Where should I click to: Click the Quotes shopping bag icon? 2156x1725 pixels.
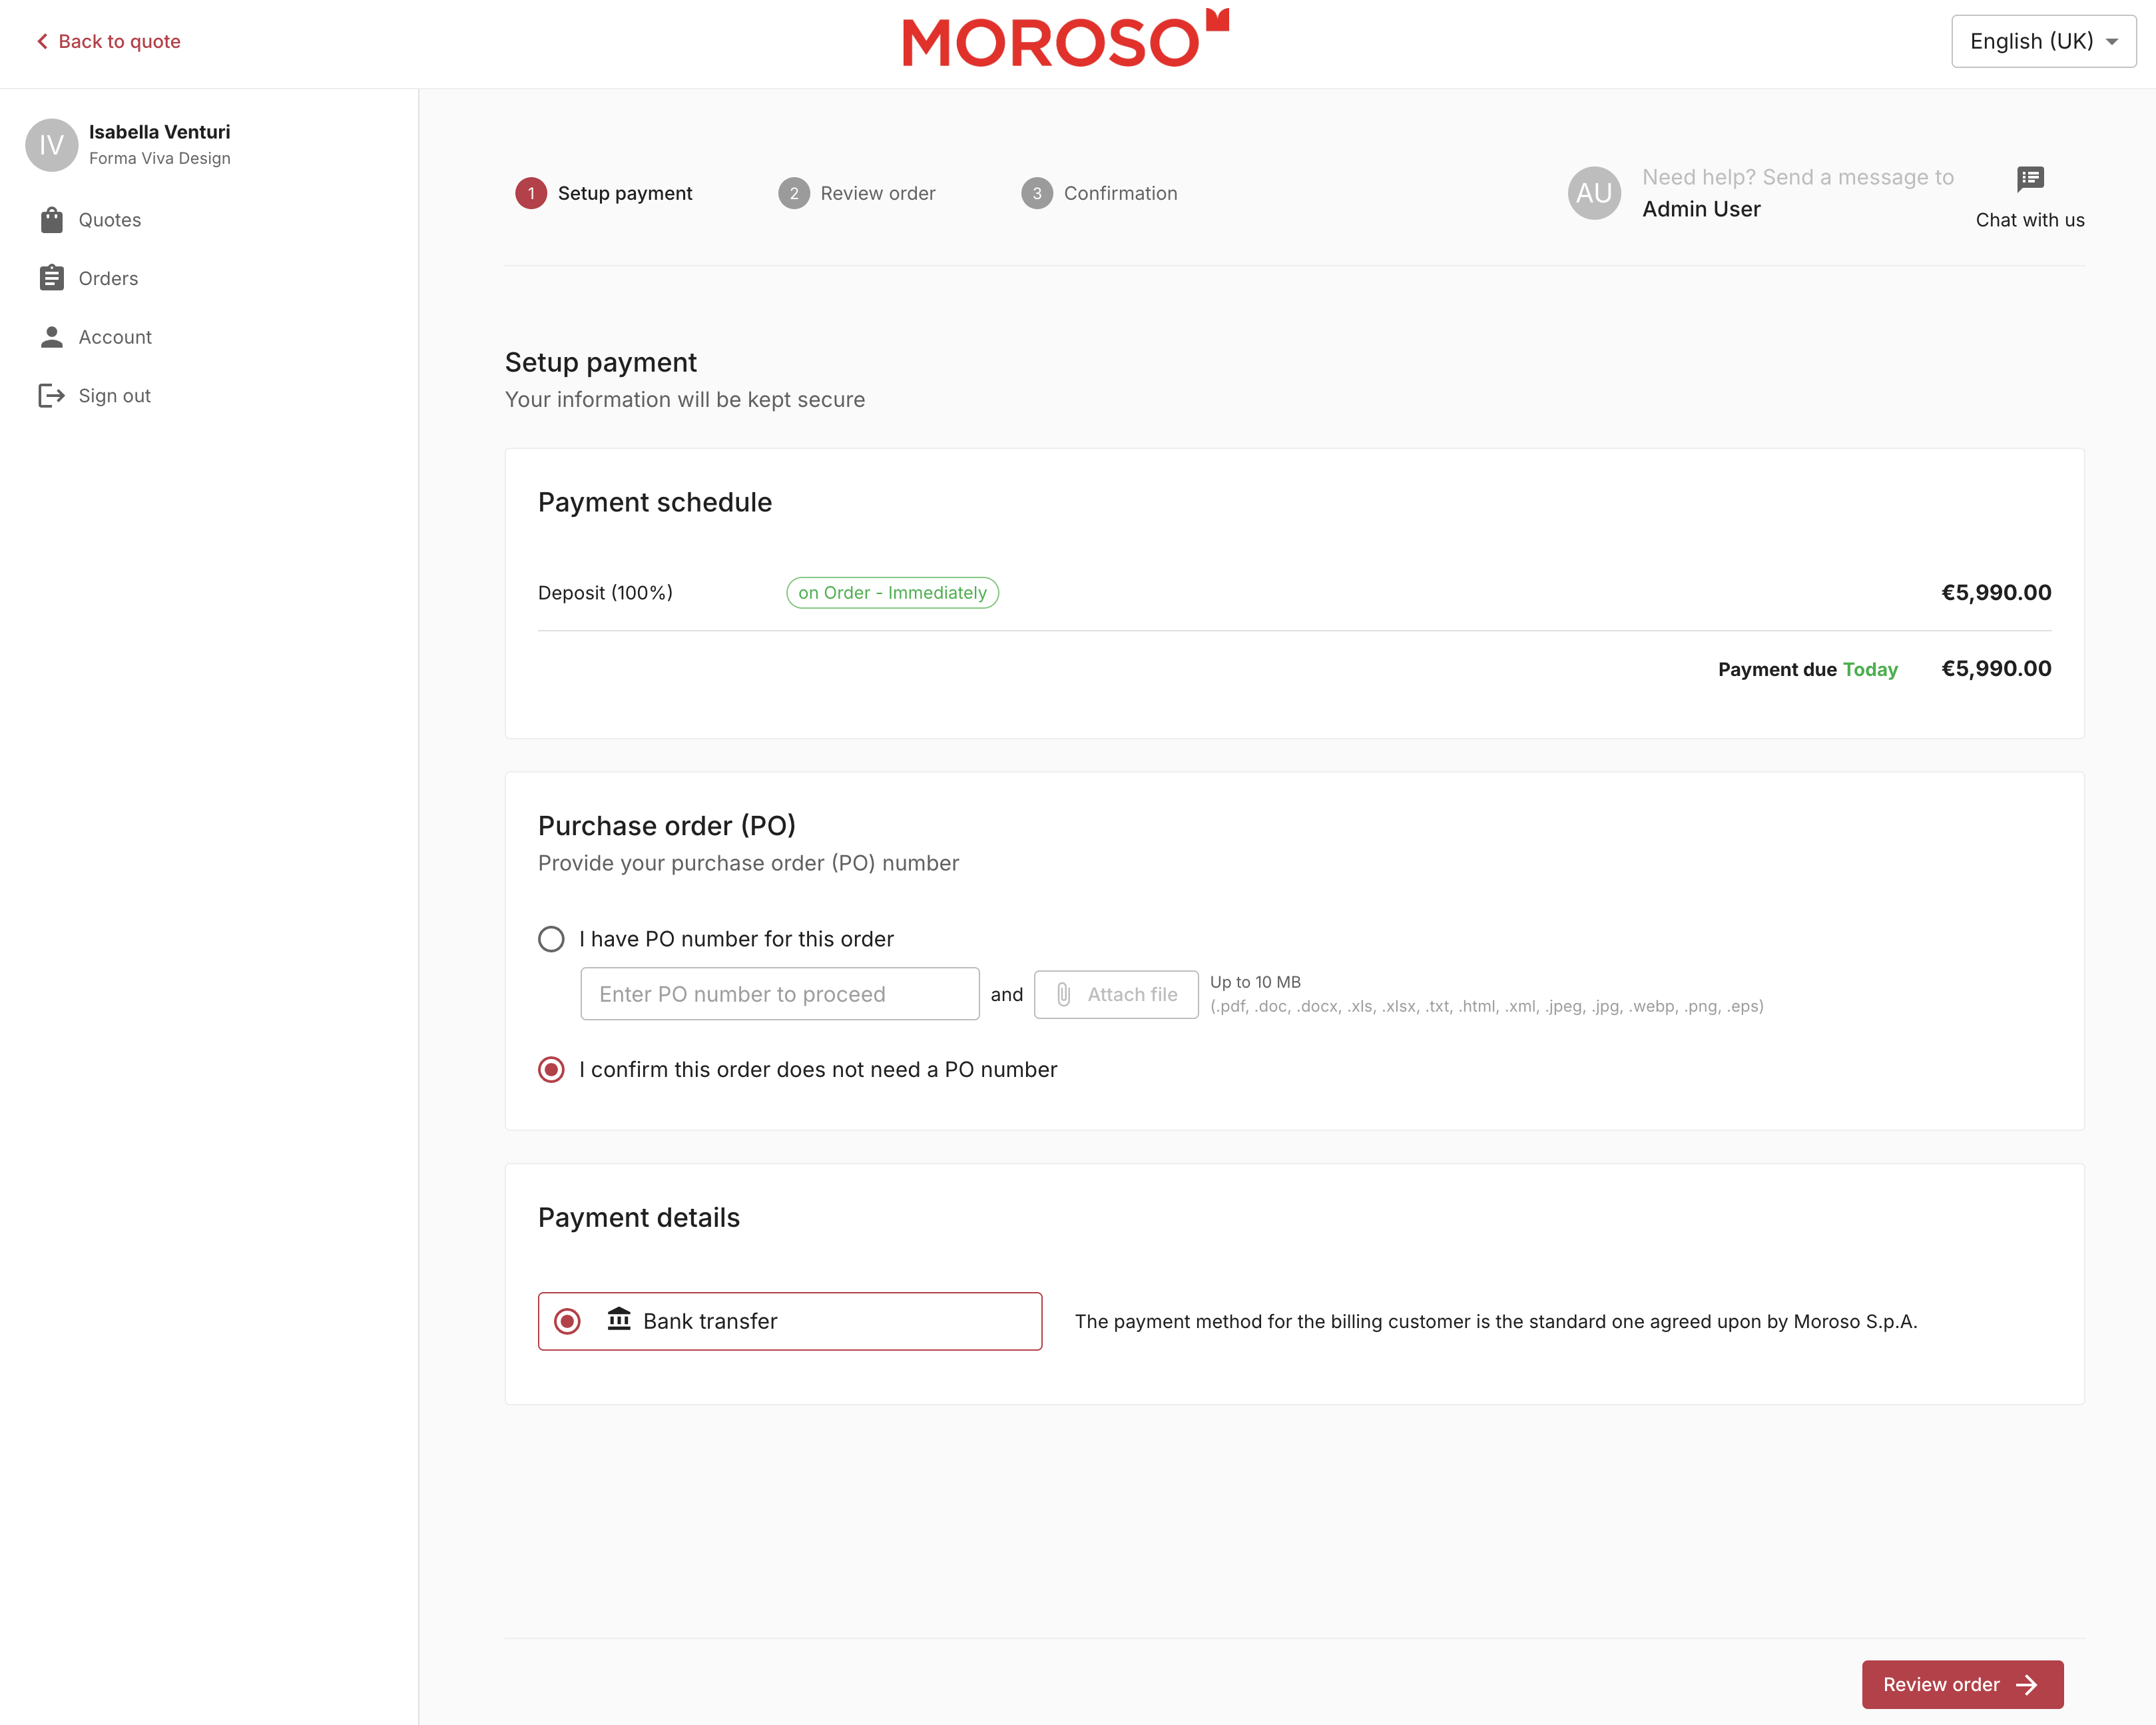[x=51, y=220]
